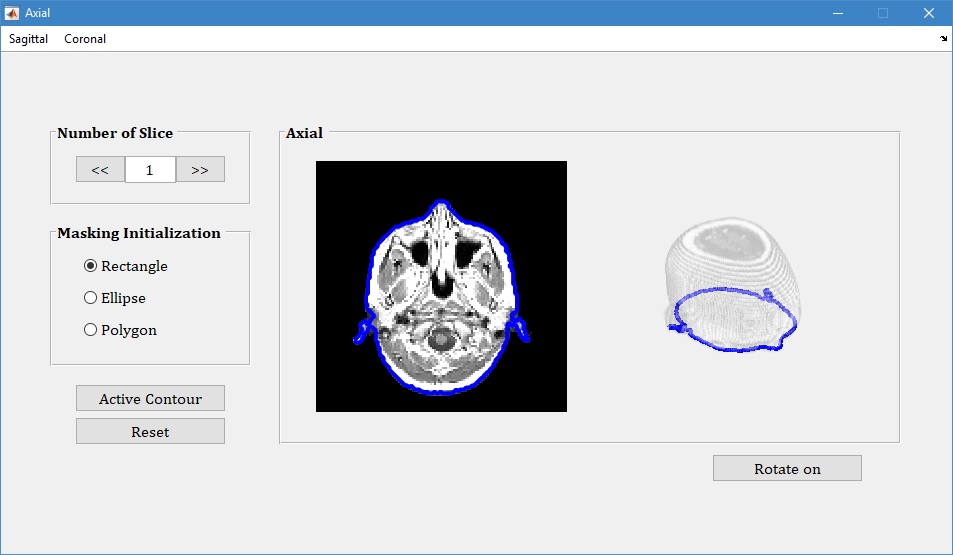Go to previous slice with << button
The width and height of the screenshot is (953, 555).
100,170
